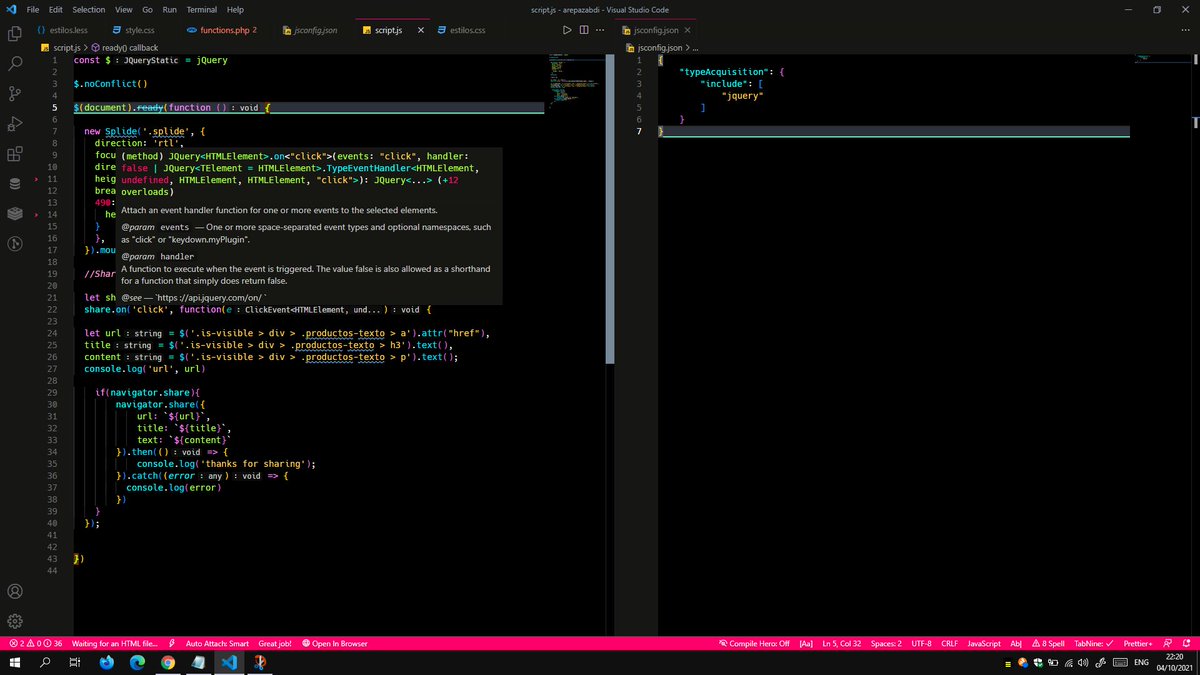The image size is (1200, 675).
Task: Open the Extensions view
Action: [x=14, y=155]
